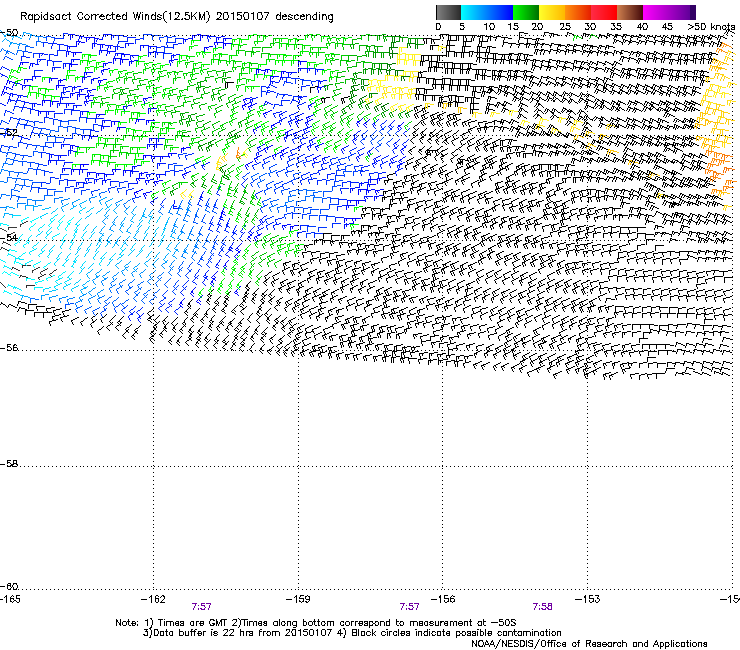Click the -156 longitude axis label
Screen dimensions: 740x650
pyautogui.click(x=443, y=599)
